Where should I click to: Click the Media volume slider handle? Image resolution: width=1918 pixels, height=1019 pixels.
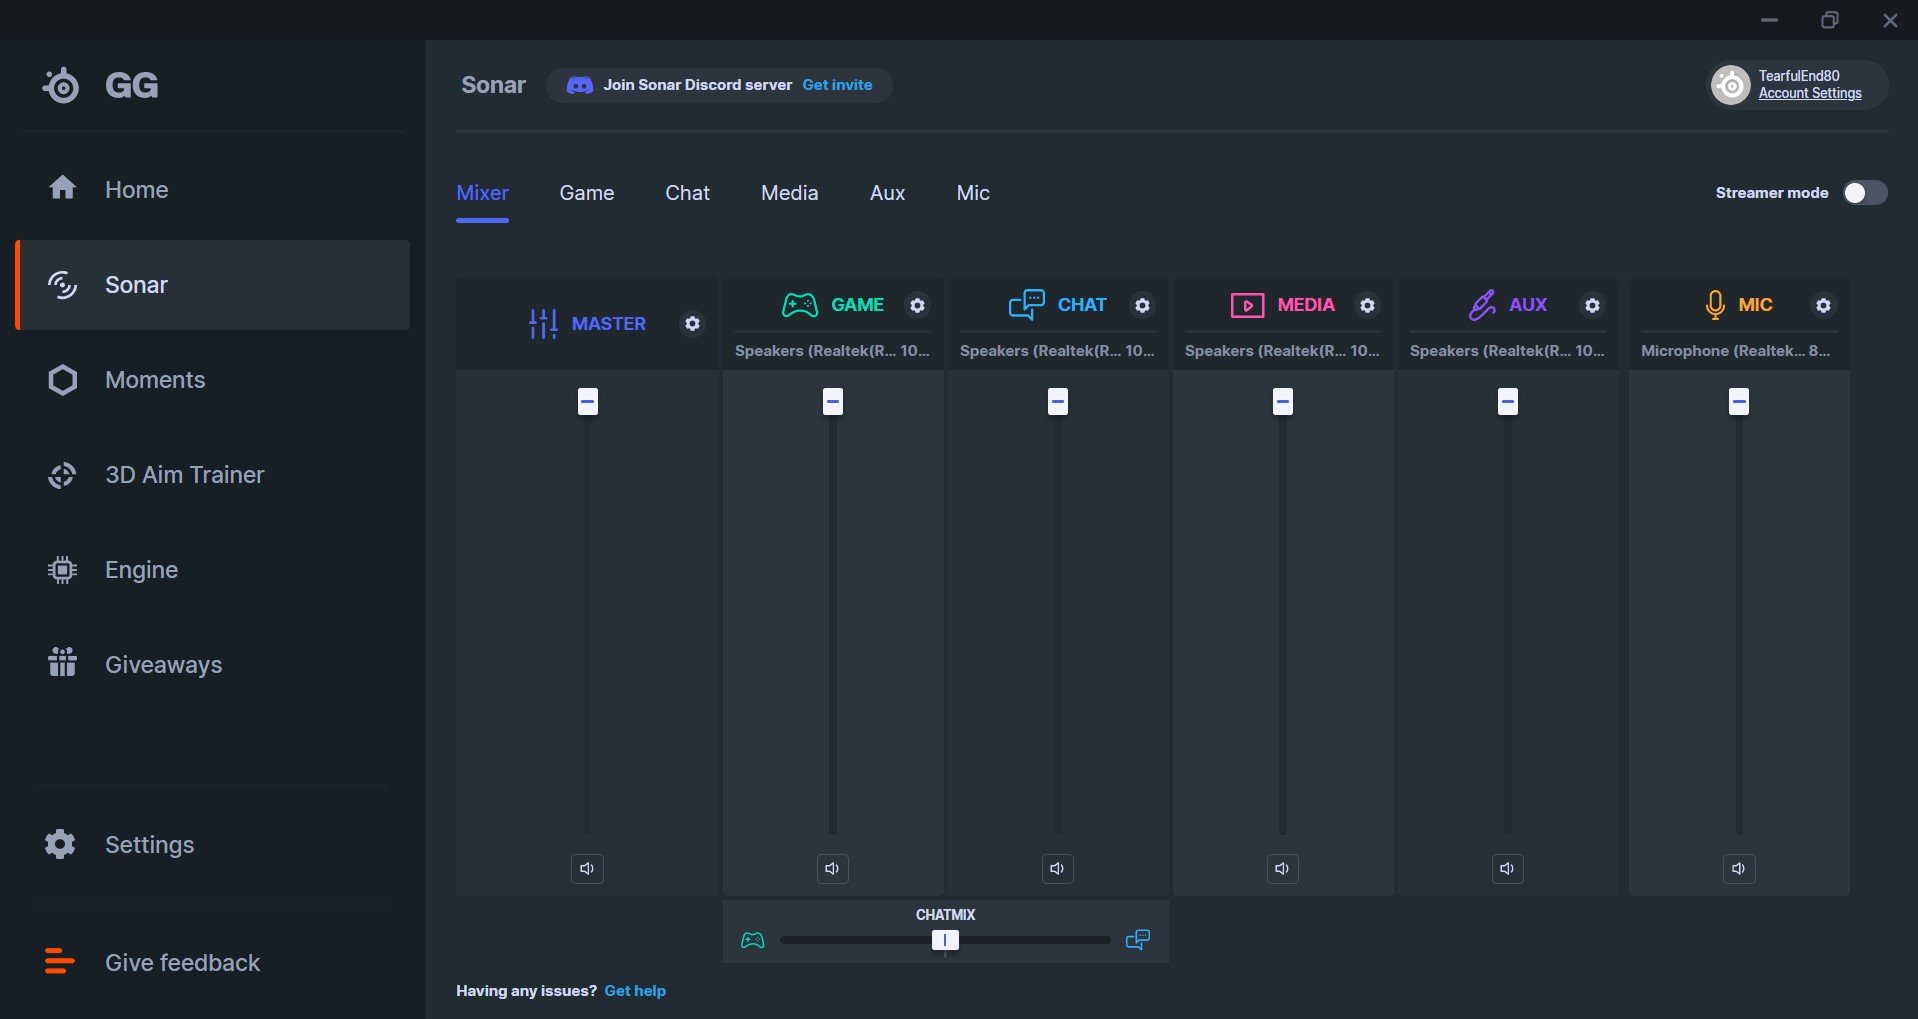1283,402
